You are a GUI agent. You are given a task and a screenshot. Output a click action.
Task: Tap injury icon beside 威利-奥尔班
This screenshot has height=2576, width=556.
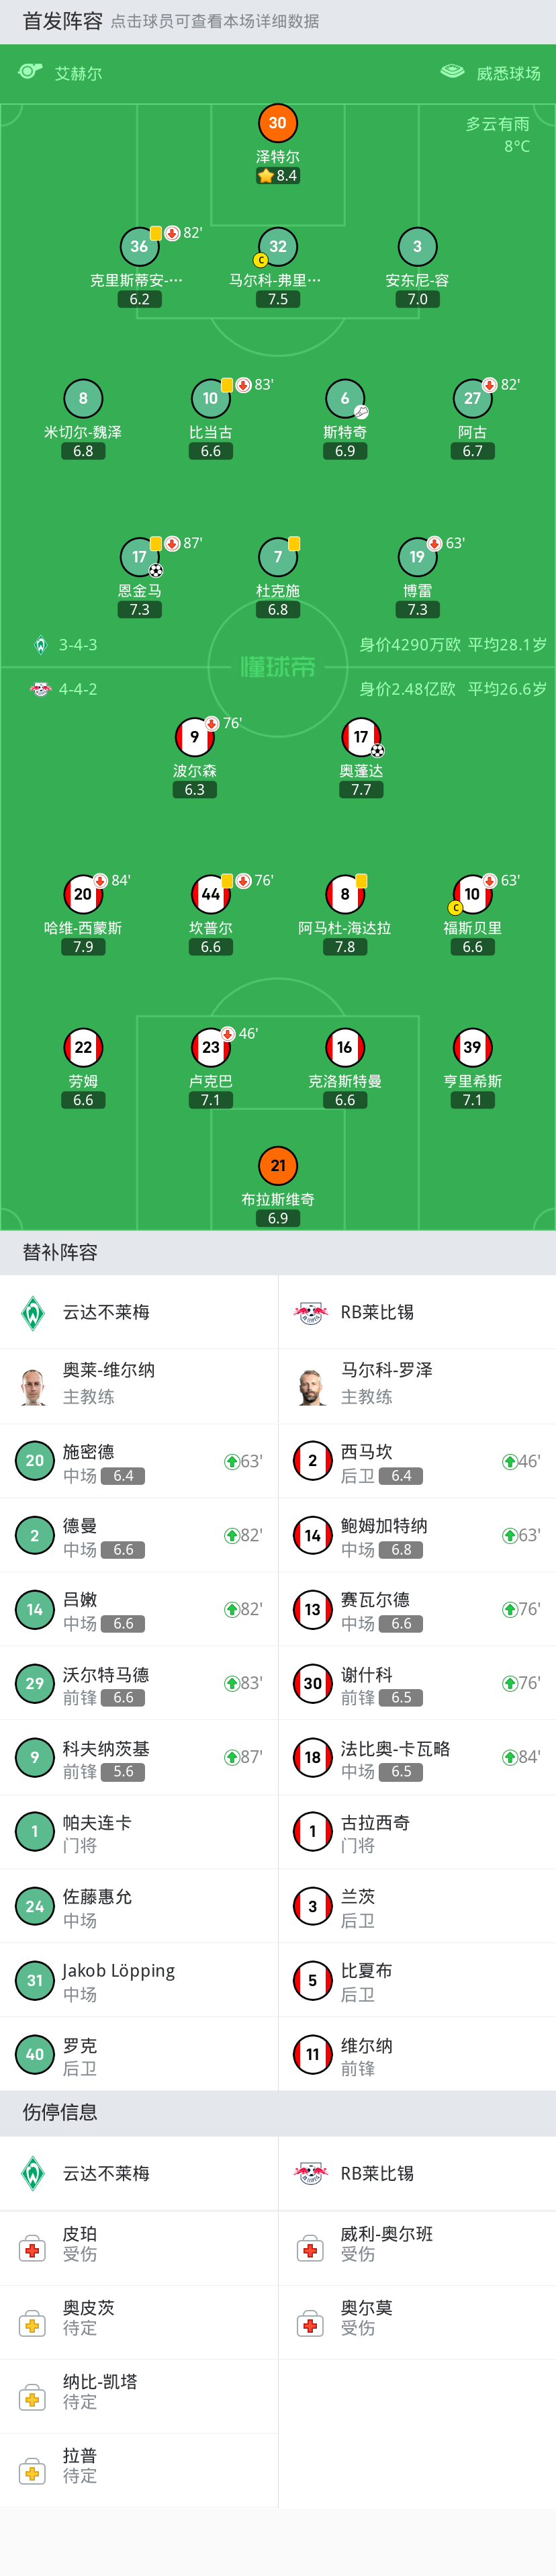(x=310, y=2249)
